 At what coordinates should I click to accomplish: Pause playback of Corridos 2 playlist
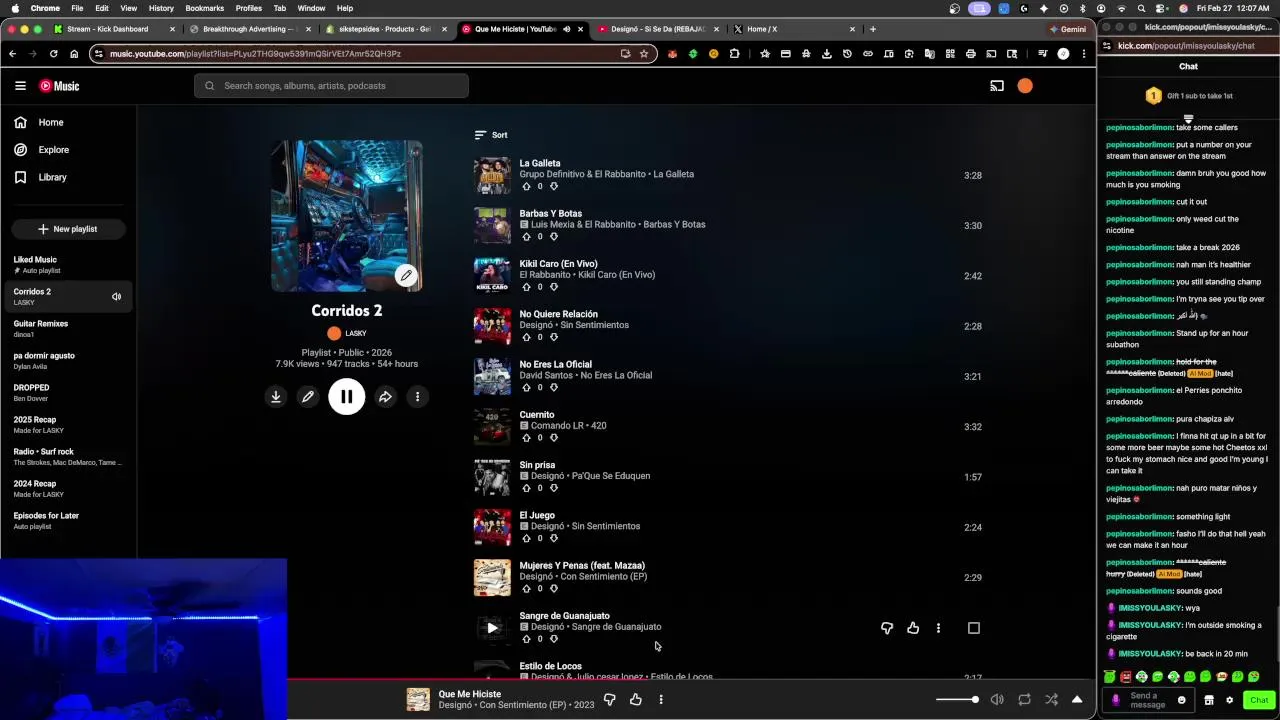(x=347, y=397)
